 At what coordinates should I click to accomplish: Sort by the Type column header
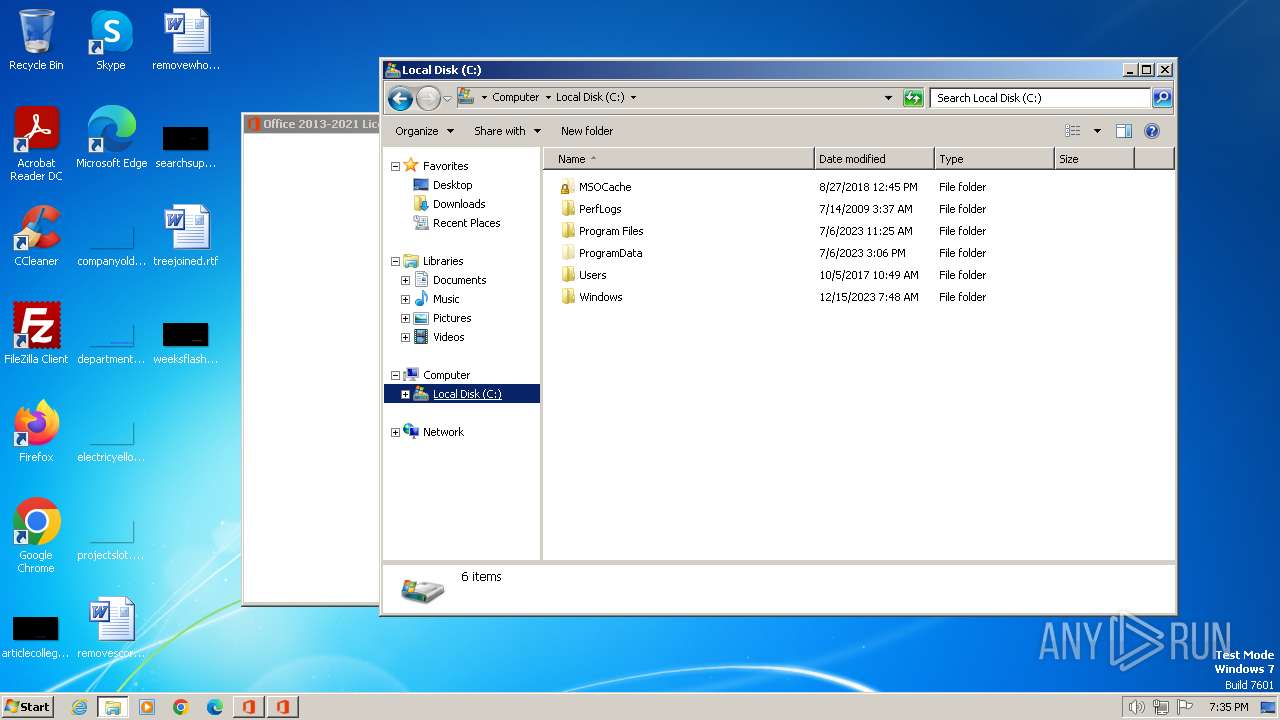[994, 159]
